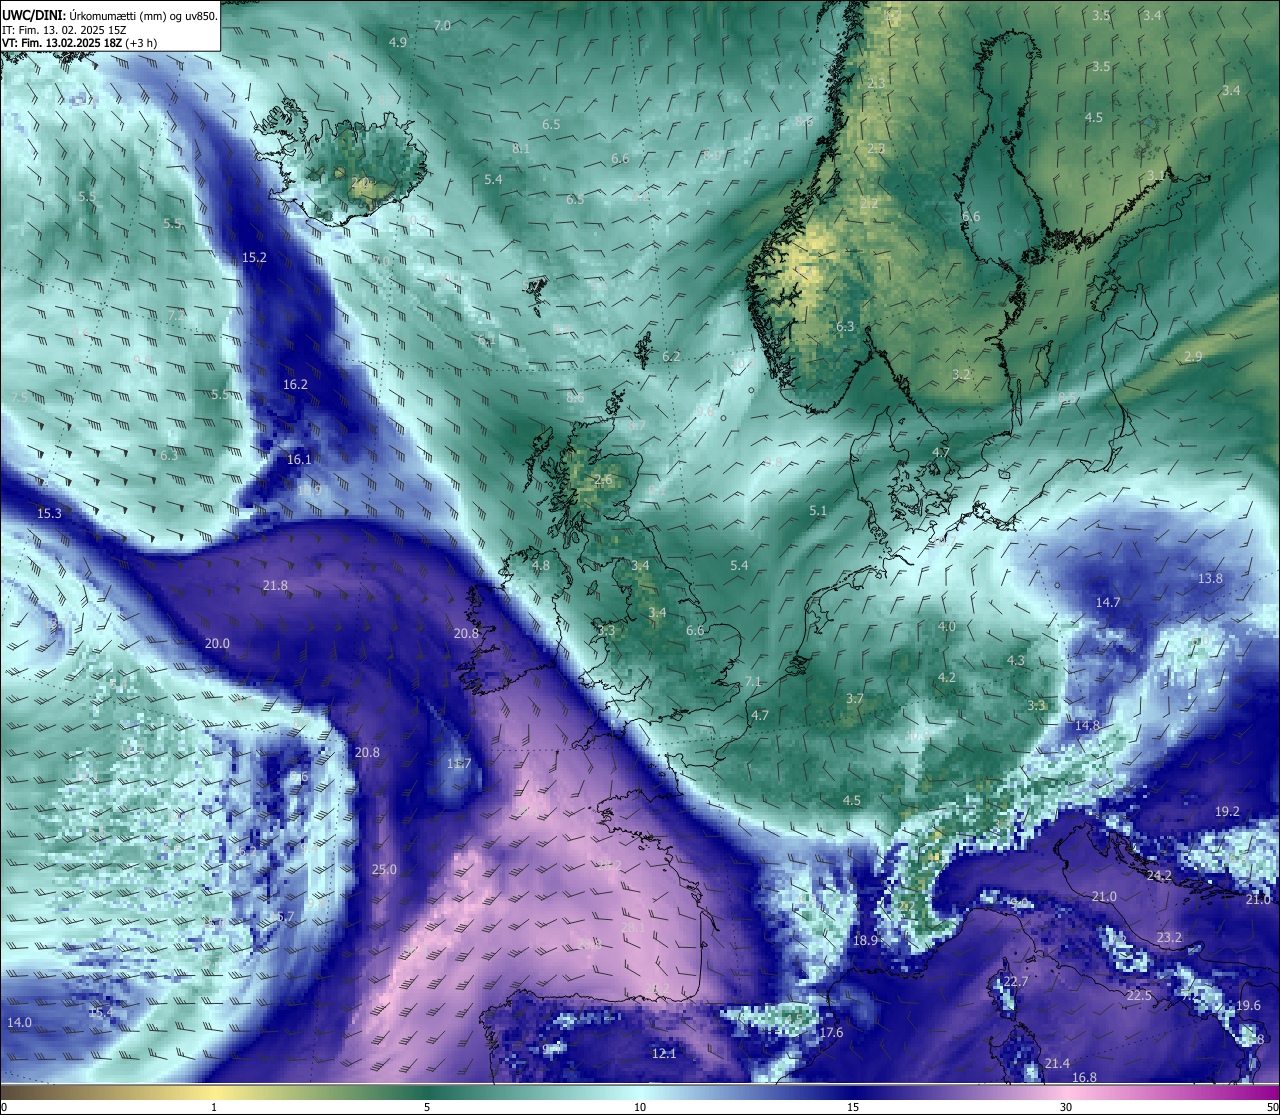
Task: Click the 16.8 value at the bottom
Action: 1084,1077
